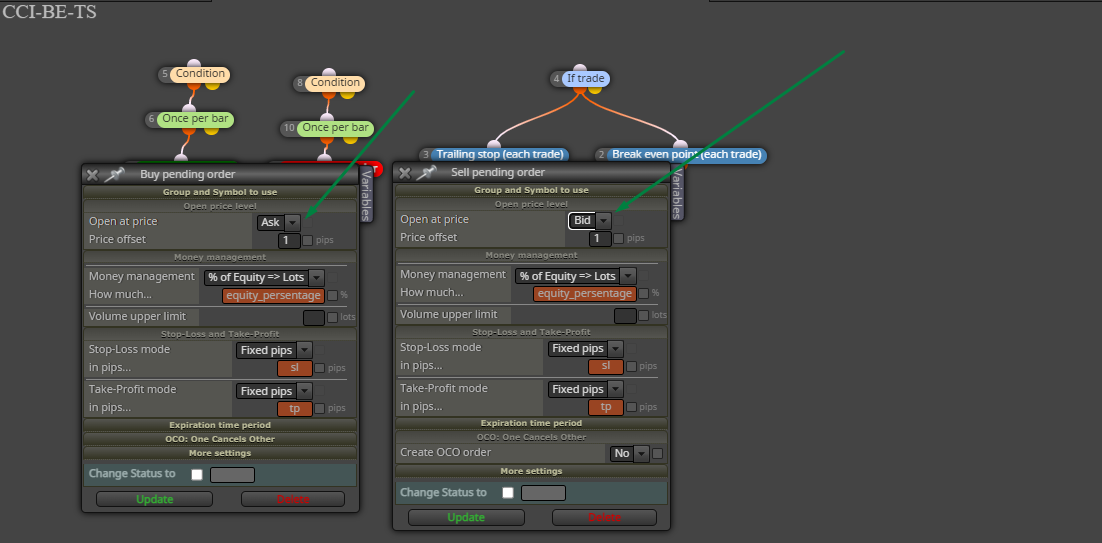The width and height of the screenshot is (1102, 543).
Task: Expand OCO: One Cancels Other in Buy panel
Action: (x=220, y=439)
